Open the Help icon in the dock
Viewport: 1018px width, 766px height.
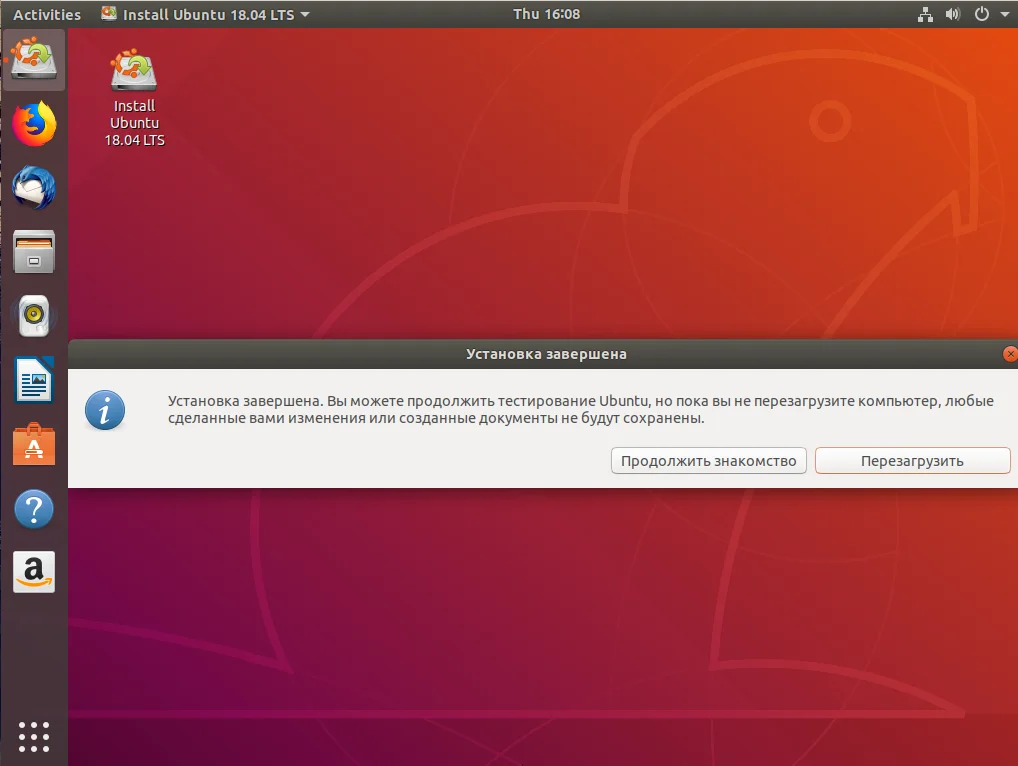34,509
